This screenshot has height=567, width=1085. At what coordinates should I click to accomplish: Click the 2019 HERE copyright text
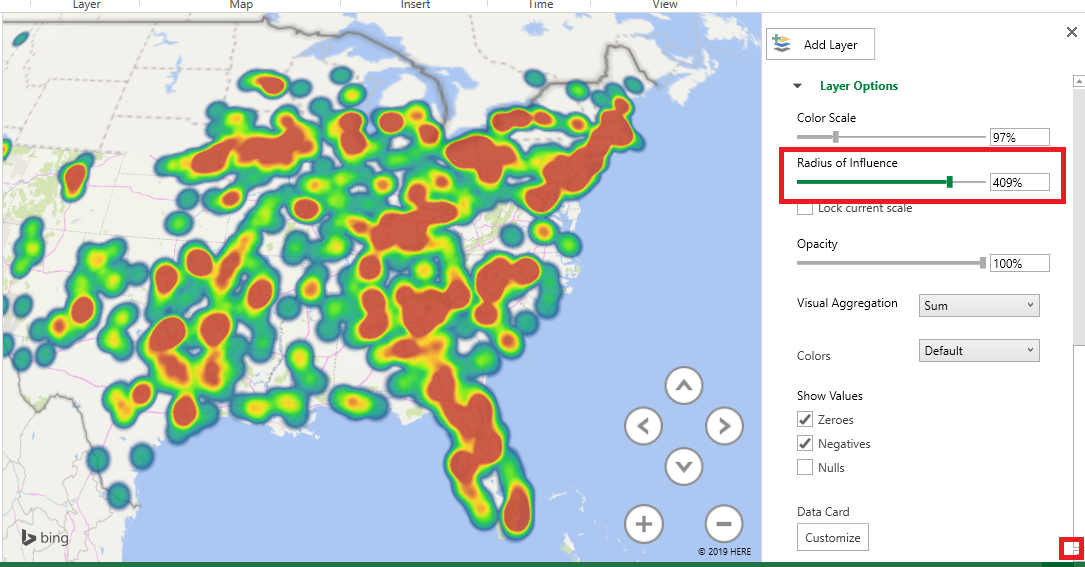tap(724, 552)
